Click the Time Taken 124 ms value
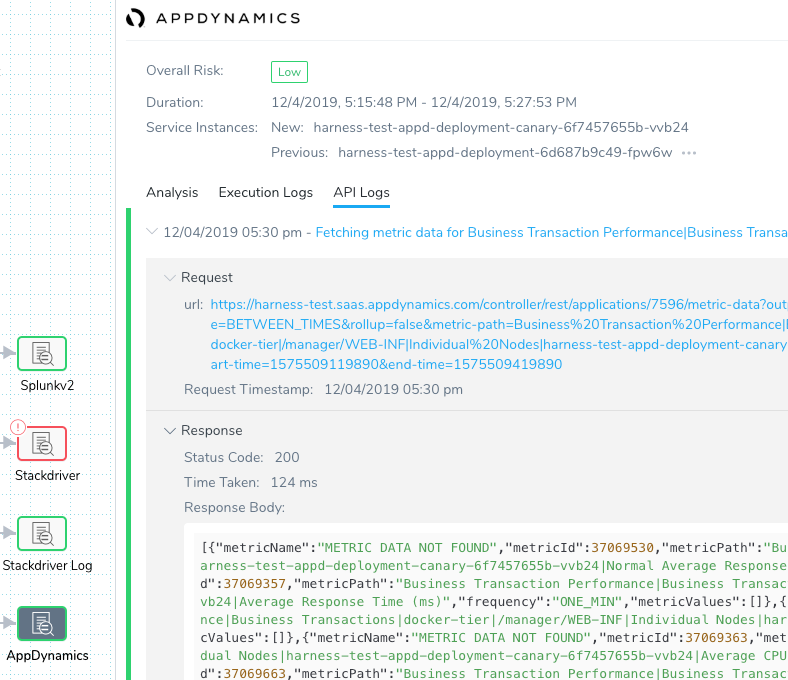Screen dimensions: 788x680 (294, 482)
